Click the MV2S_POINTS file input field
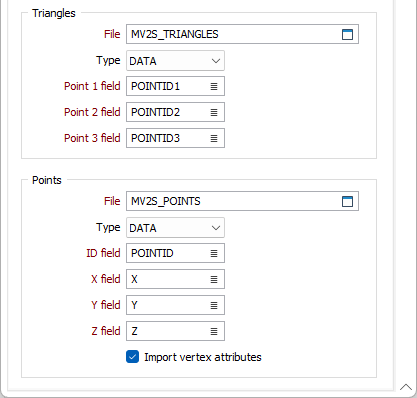 coord(233,201)
